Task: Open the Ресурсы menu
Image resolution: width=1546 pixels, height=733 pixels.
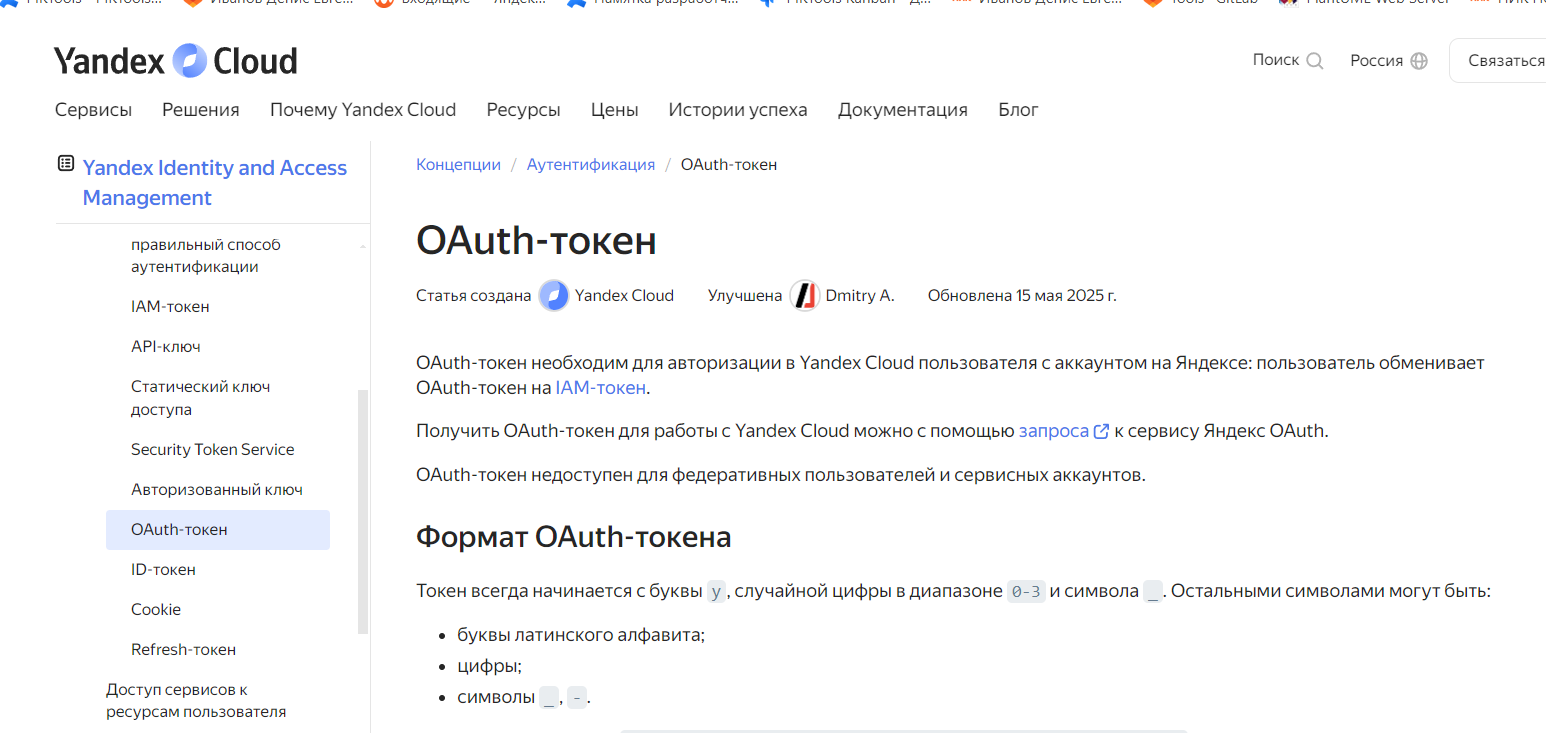Action: tap(523, 110)
